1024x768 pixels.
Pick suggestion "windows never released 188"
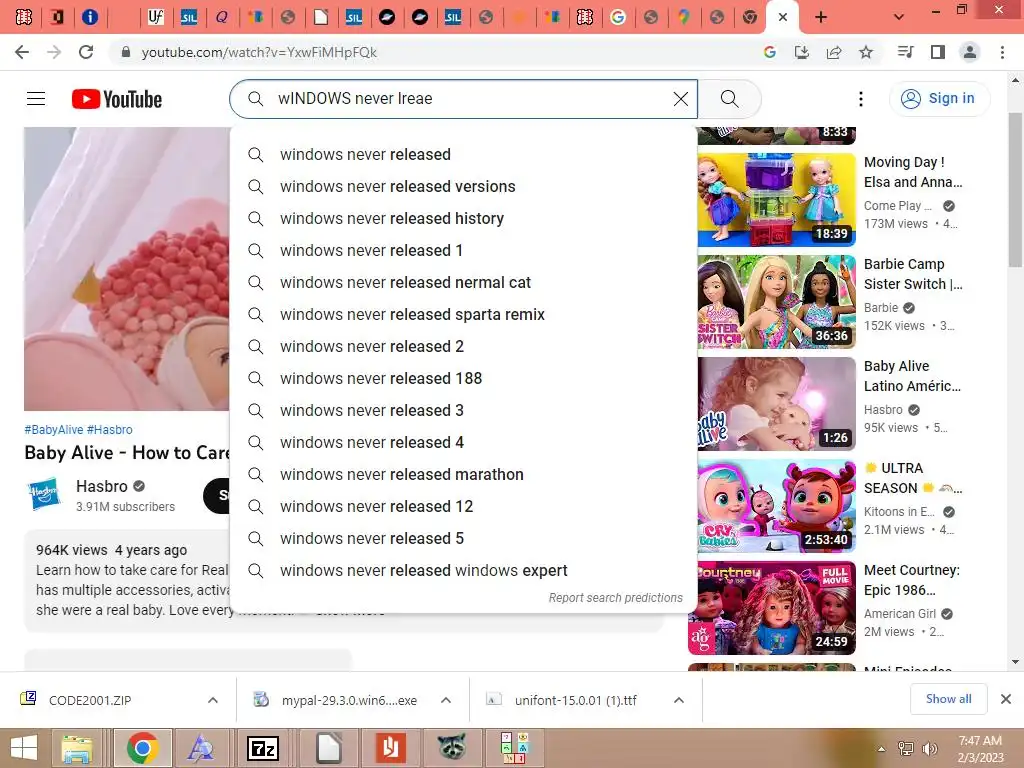464,378
